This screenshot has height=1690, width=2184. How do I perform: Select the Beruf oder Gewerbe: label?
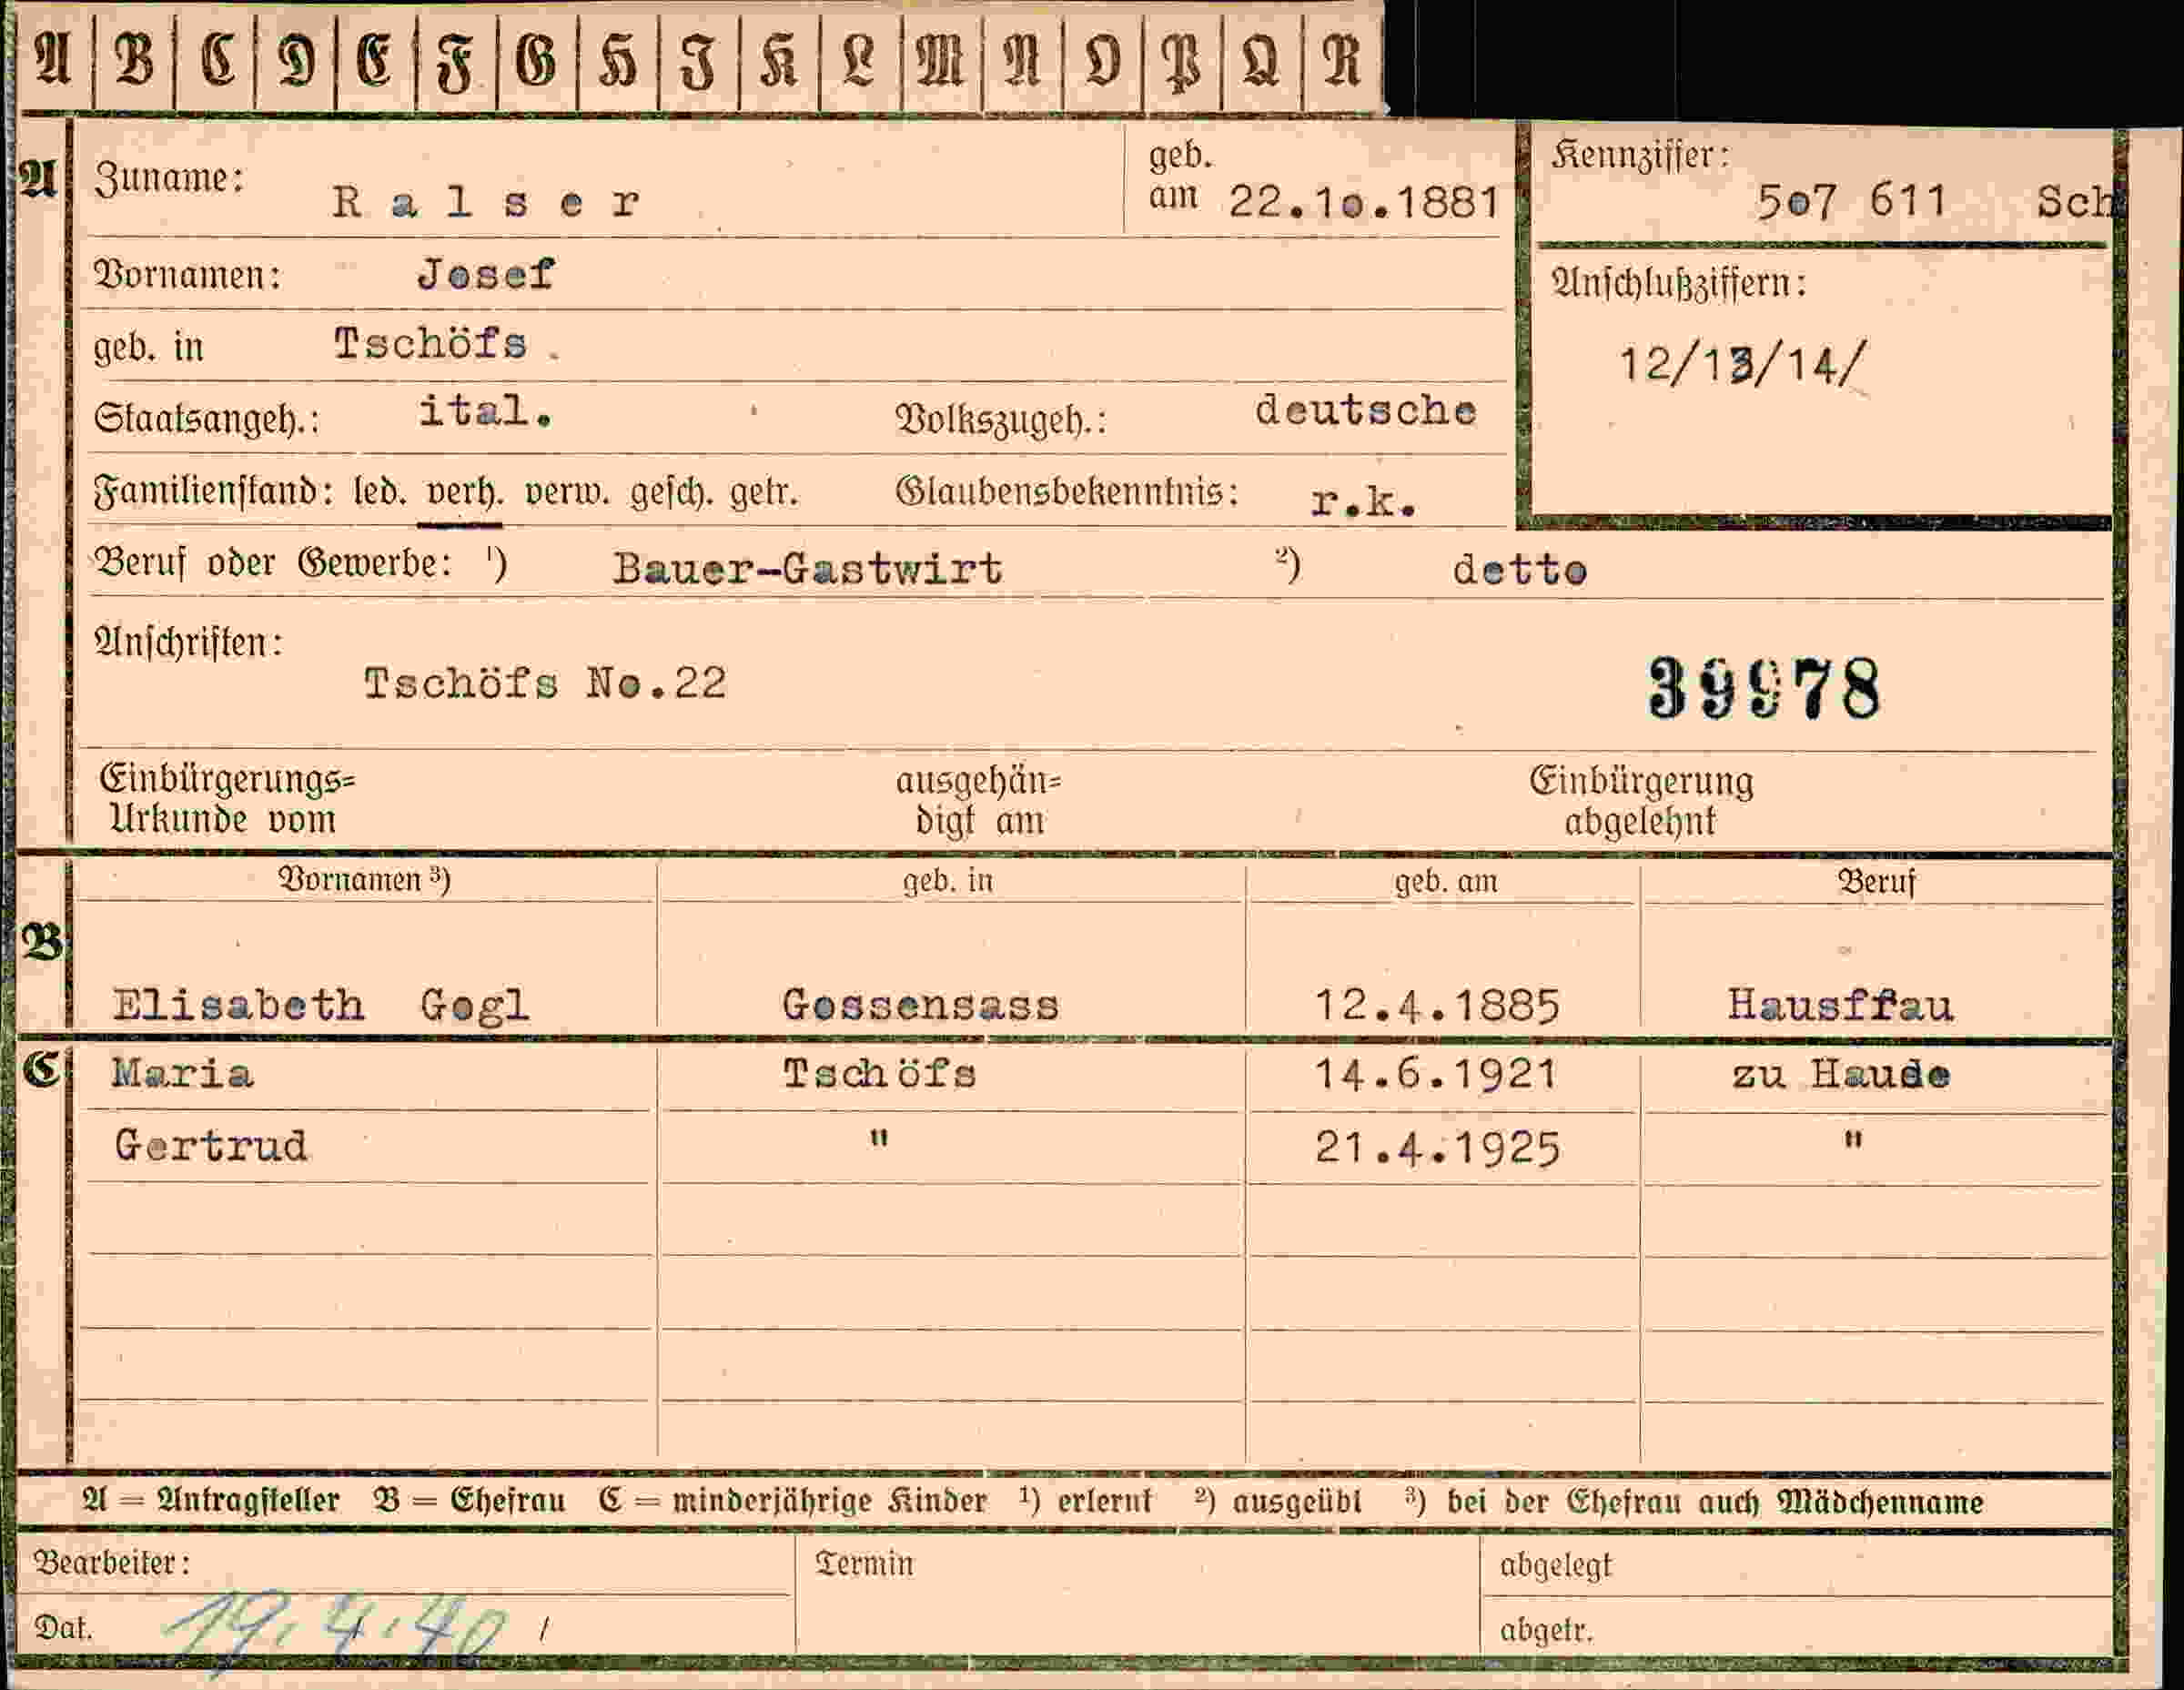click(273, 563)
